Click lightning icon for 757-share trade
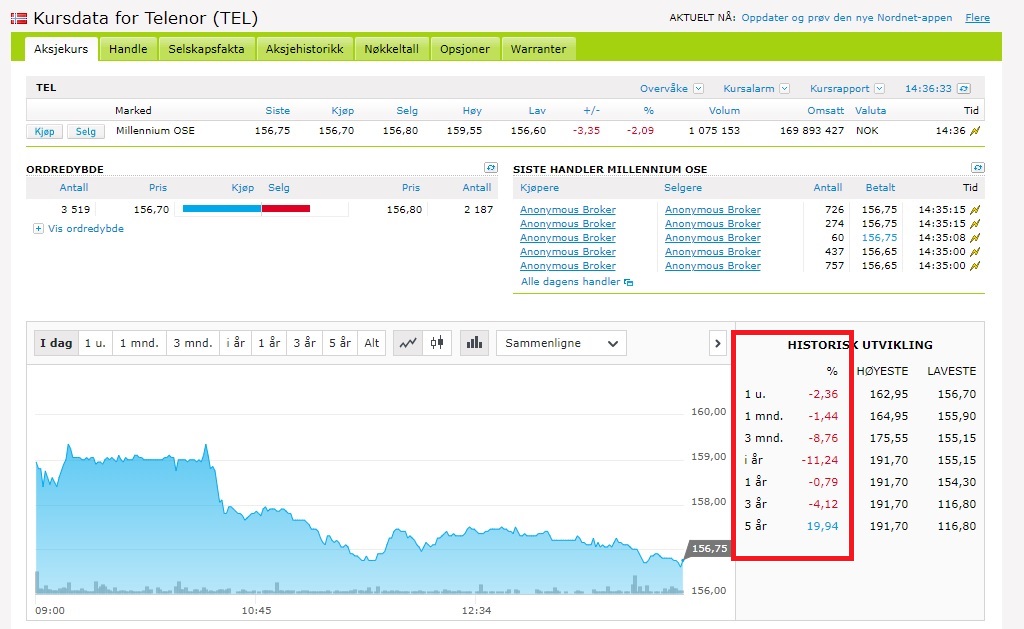 click(975, 266)
